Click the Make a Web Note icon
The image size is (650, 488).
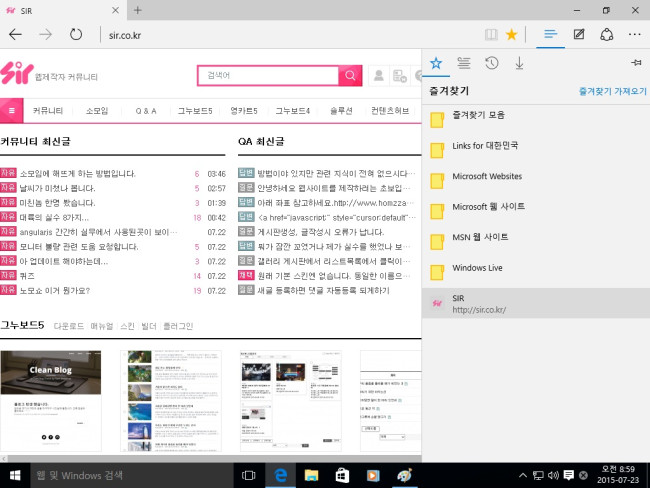pyautogui.click(x=578, y=34)
